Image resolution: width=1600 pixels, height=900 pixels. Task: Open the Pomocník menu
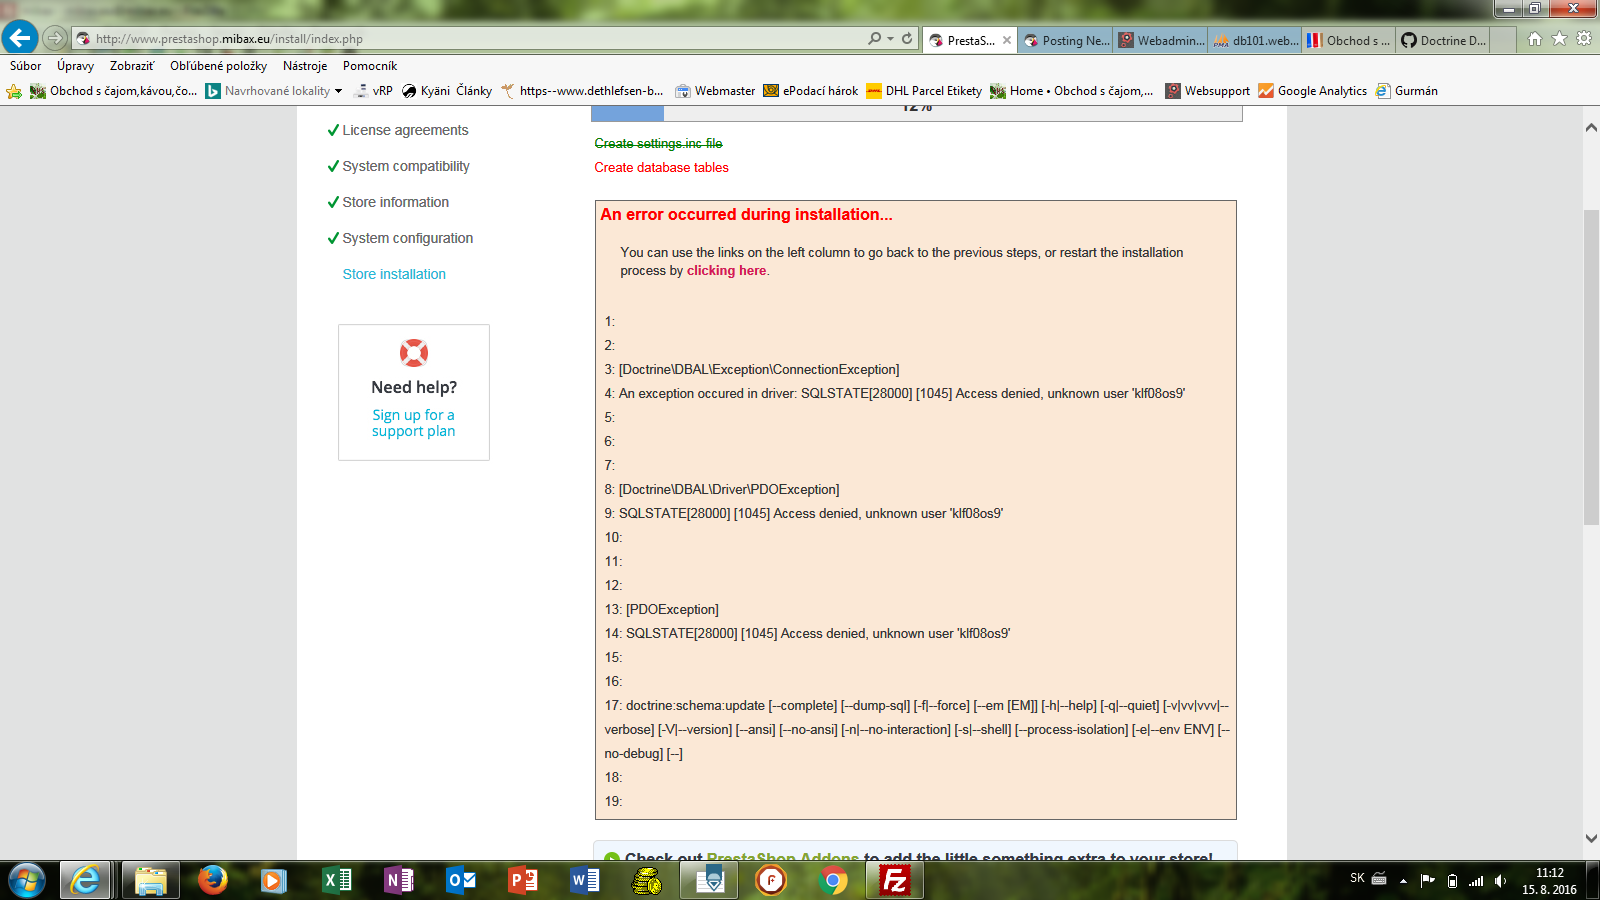pos(370,66)
